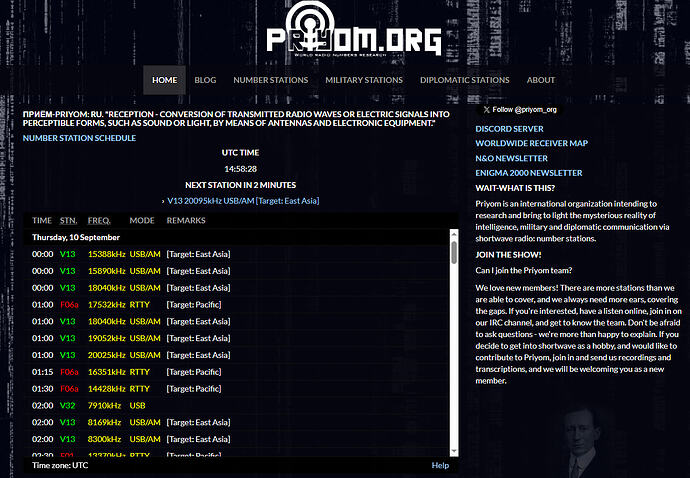This screenshot has height=478, width=690.
Task: Select the V32 7910kHz USB row
Action: 237,405
